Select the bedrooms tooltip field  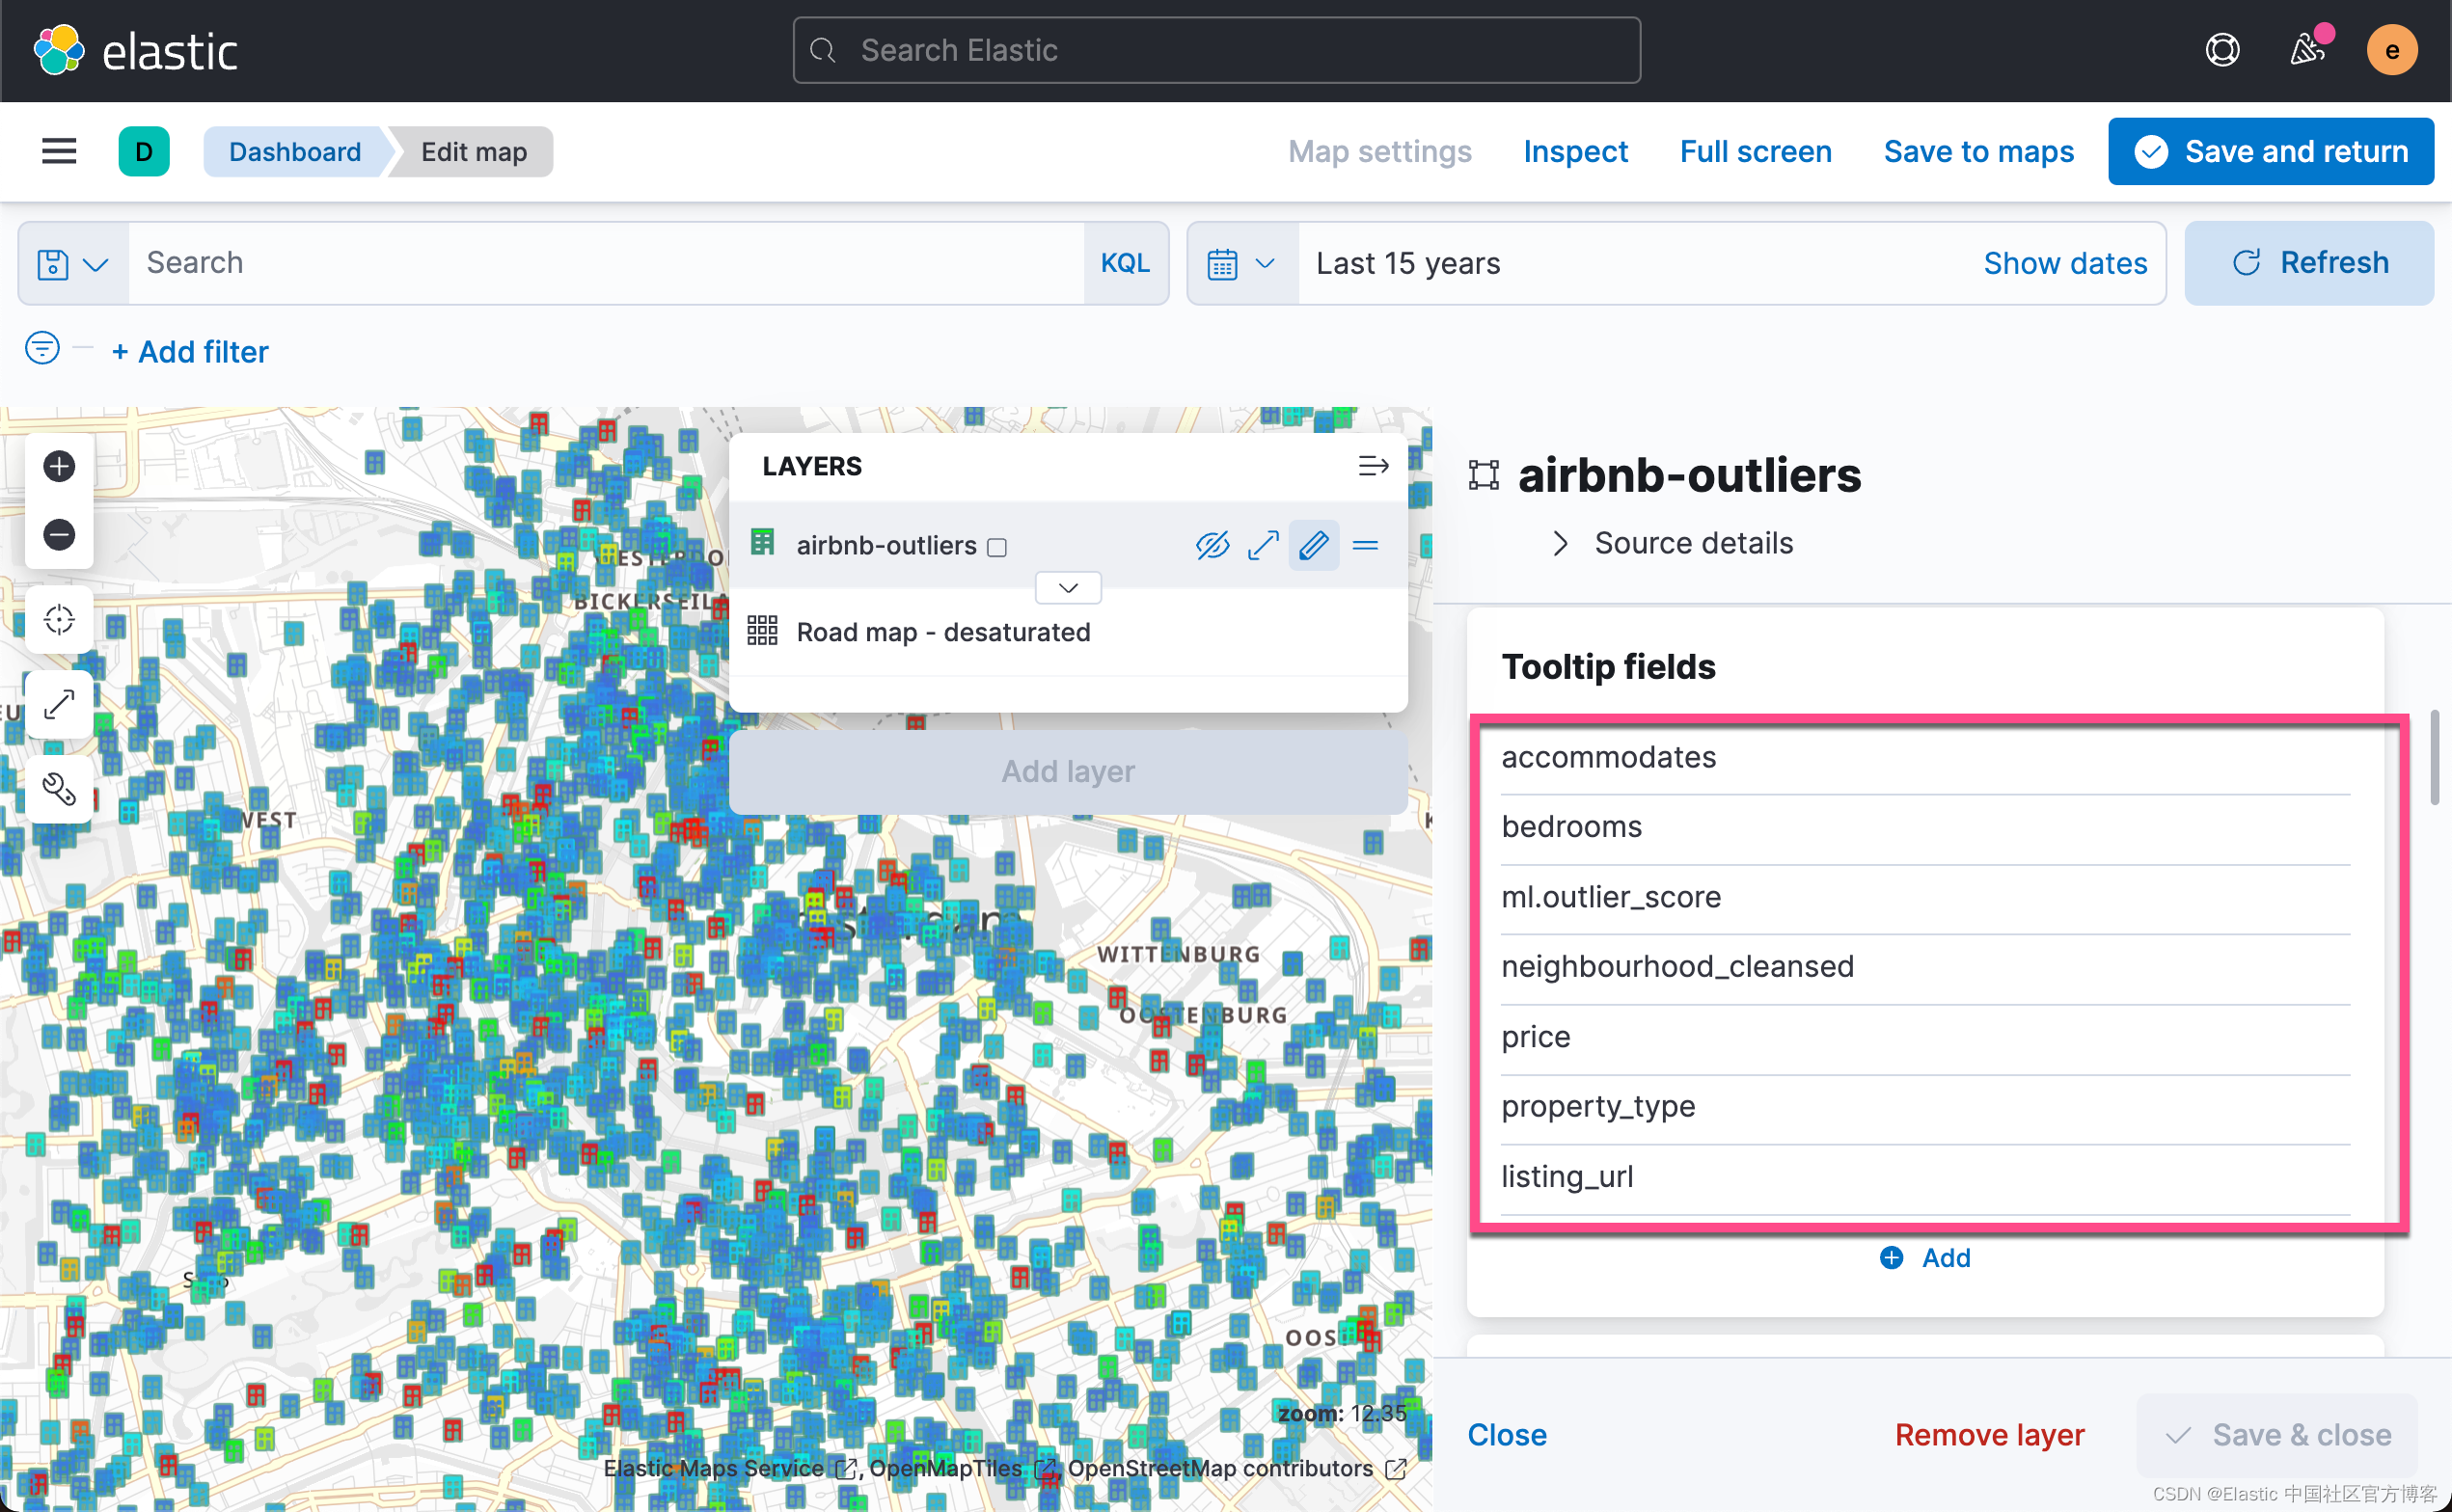tap(1925, 827)
